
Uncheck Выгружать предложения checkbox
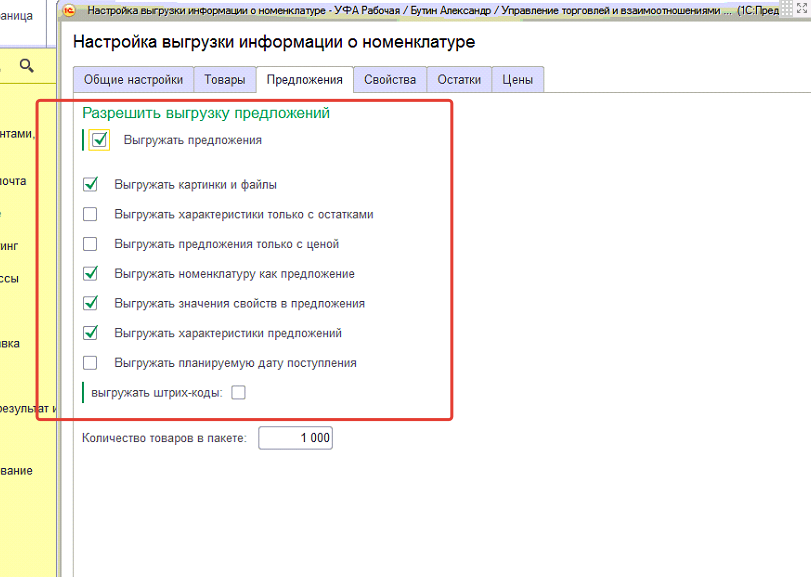99,141
